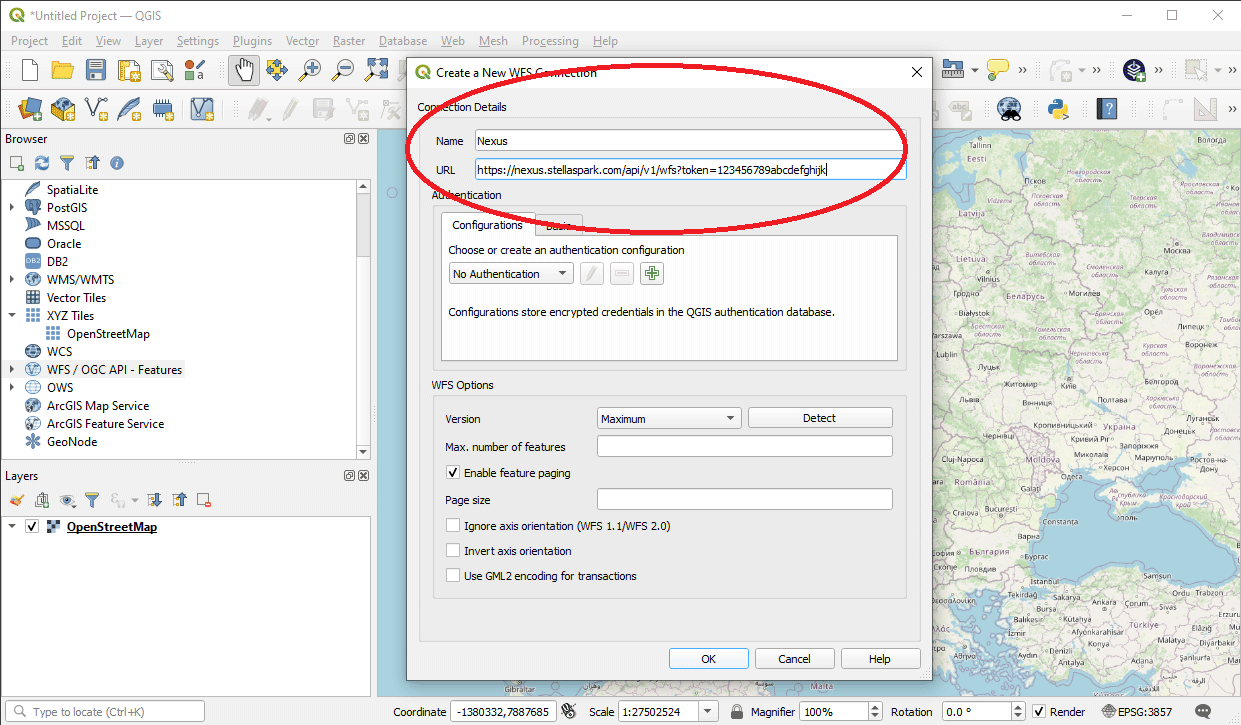Check Ignore axis orientation option
Screen dimensions: 1241x725
[x=453, y=525]
